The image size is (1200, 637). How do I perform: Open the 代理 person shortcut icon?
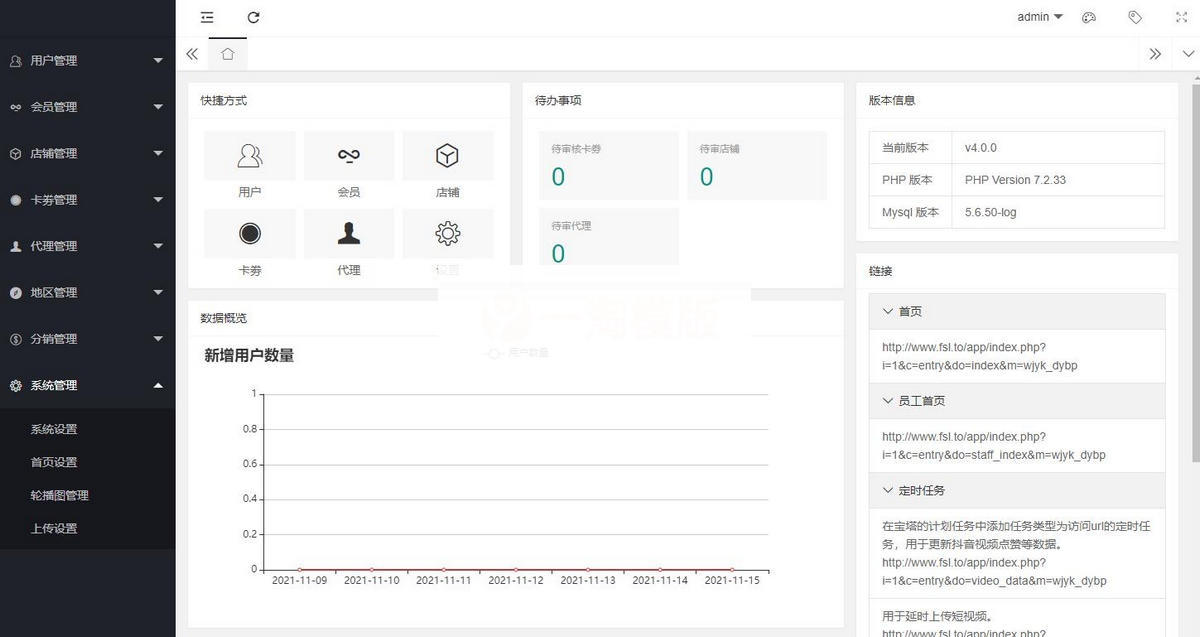click(x=348, y=233)
